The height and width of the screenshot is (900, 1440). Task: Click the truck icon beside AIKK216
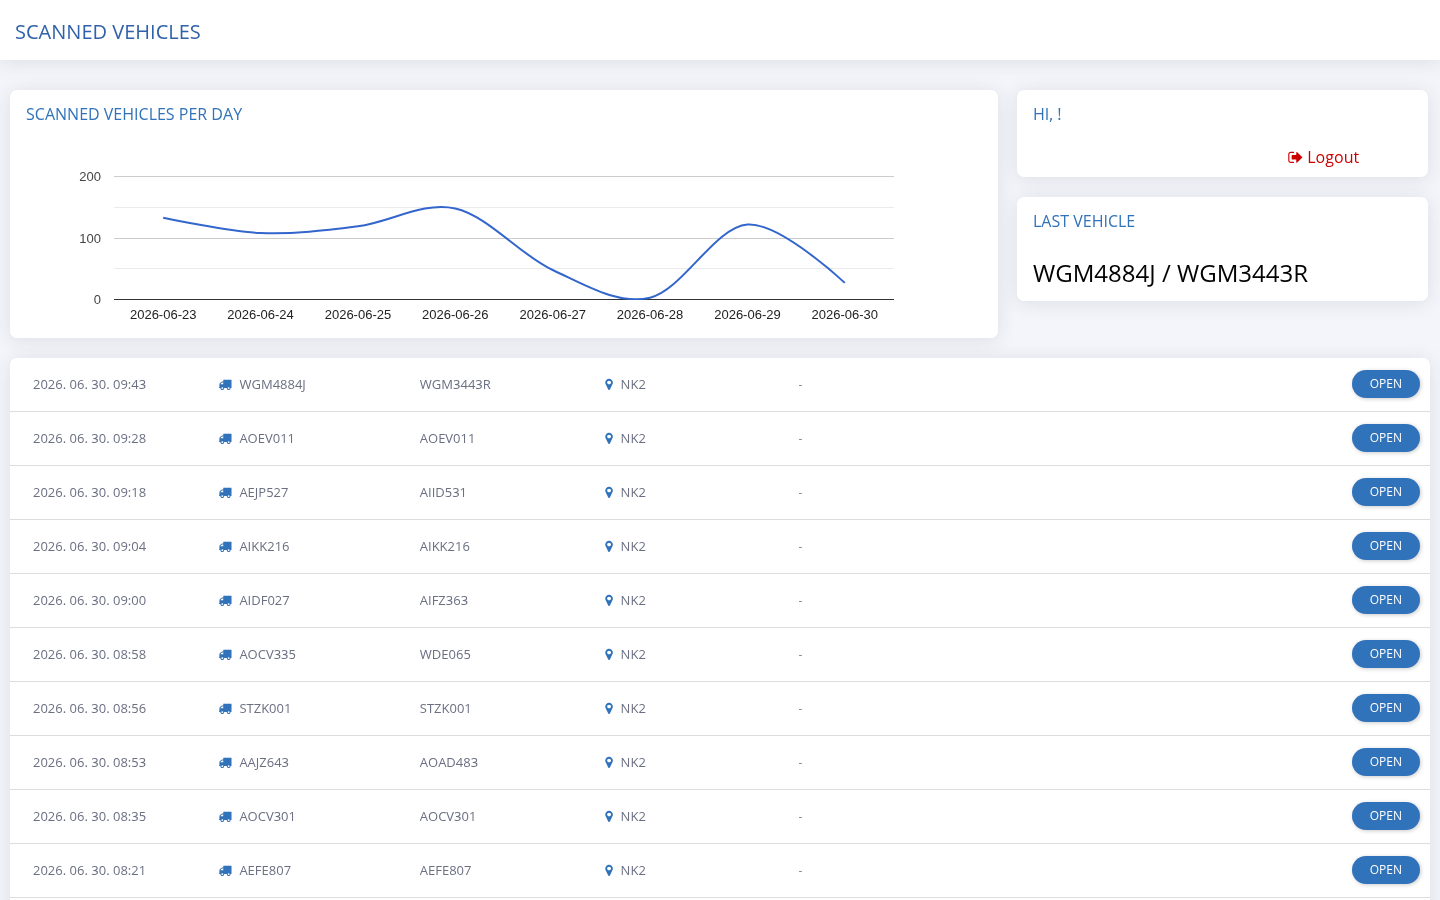pos(225,547)
